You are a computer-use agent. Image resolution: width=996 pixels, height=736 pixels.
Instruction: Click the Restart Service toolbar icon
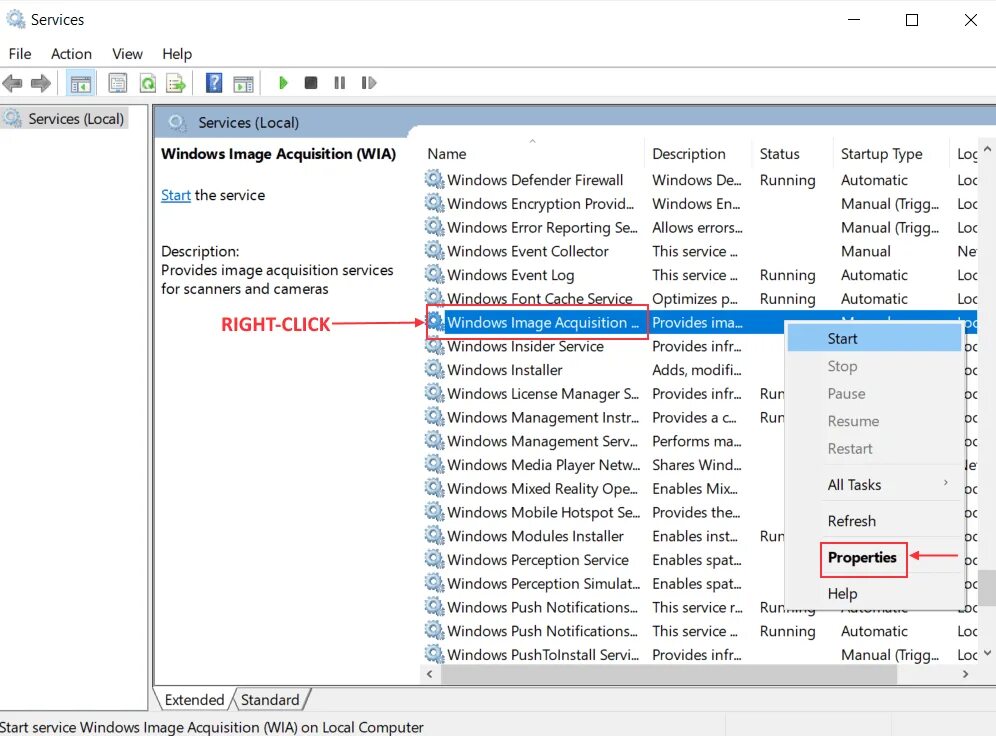[368, 83]
